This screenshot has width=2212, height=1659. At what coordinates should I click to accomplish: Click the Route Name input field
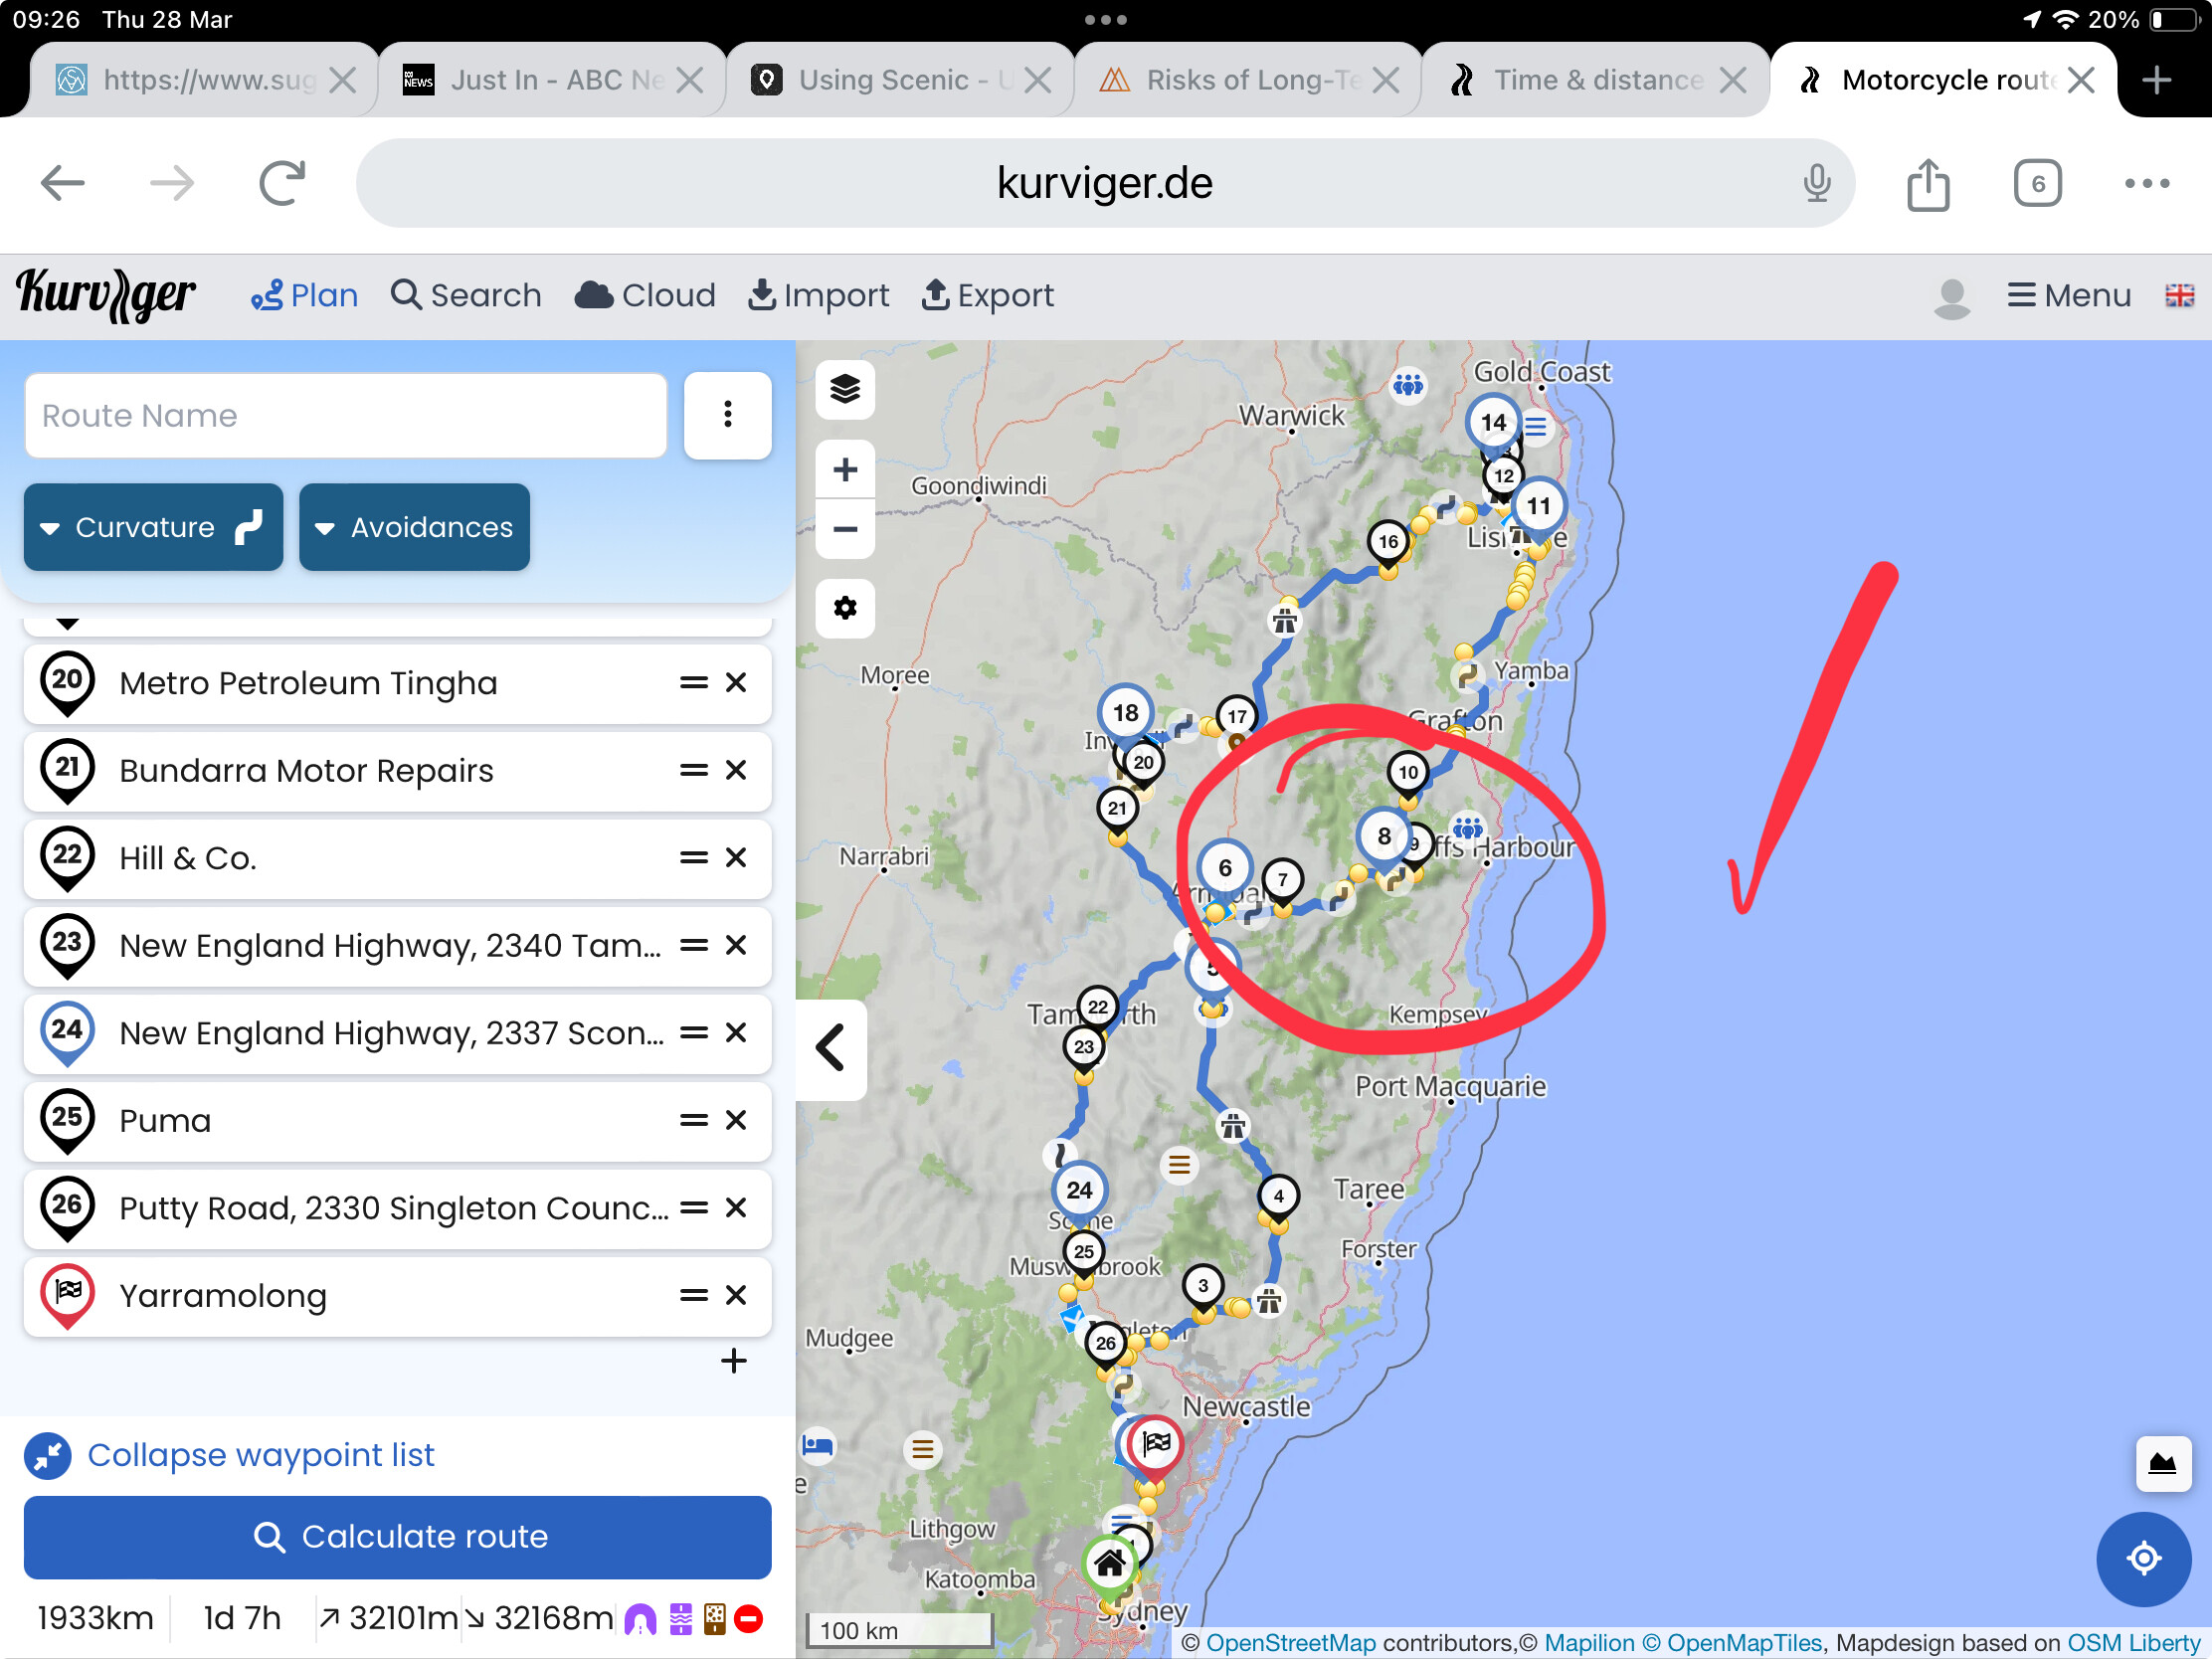pos(345,415)
